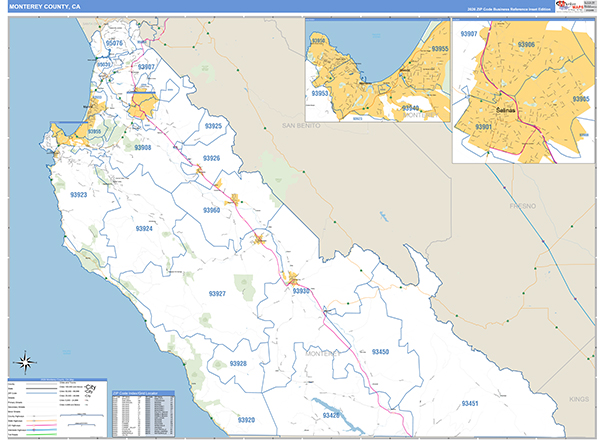Select ZIP label 93901 in Salinas inset
Viewport: 600px width, 440px height.
coord(483,127)
